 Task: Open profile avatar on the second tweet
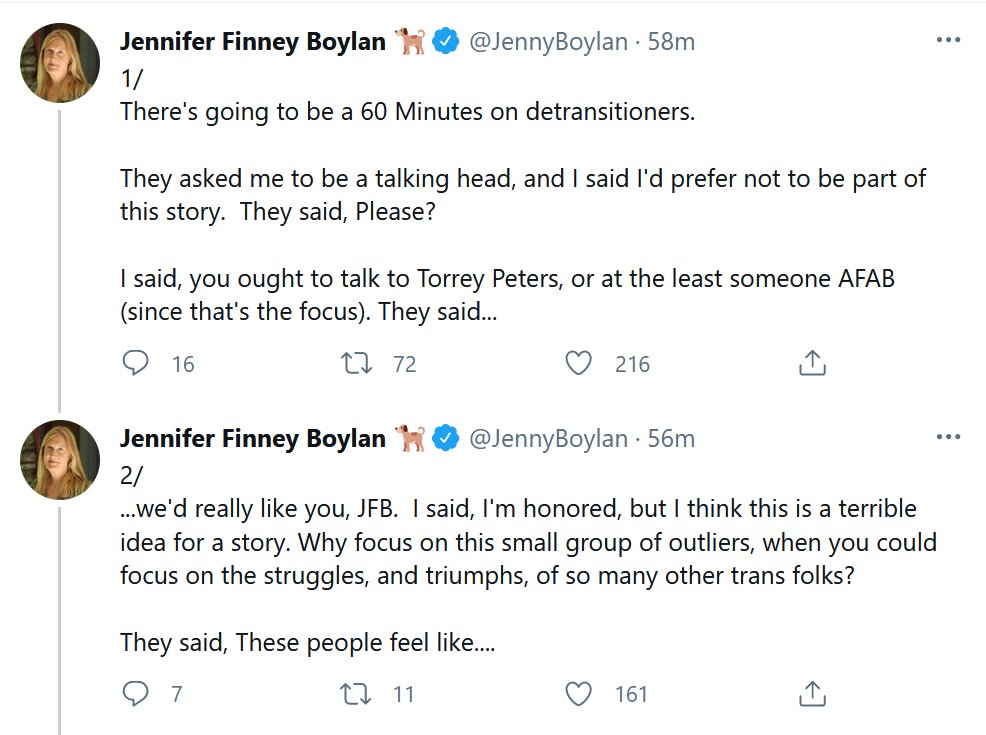pyautogui.click(x=60, y=460)
